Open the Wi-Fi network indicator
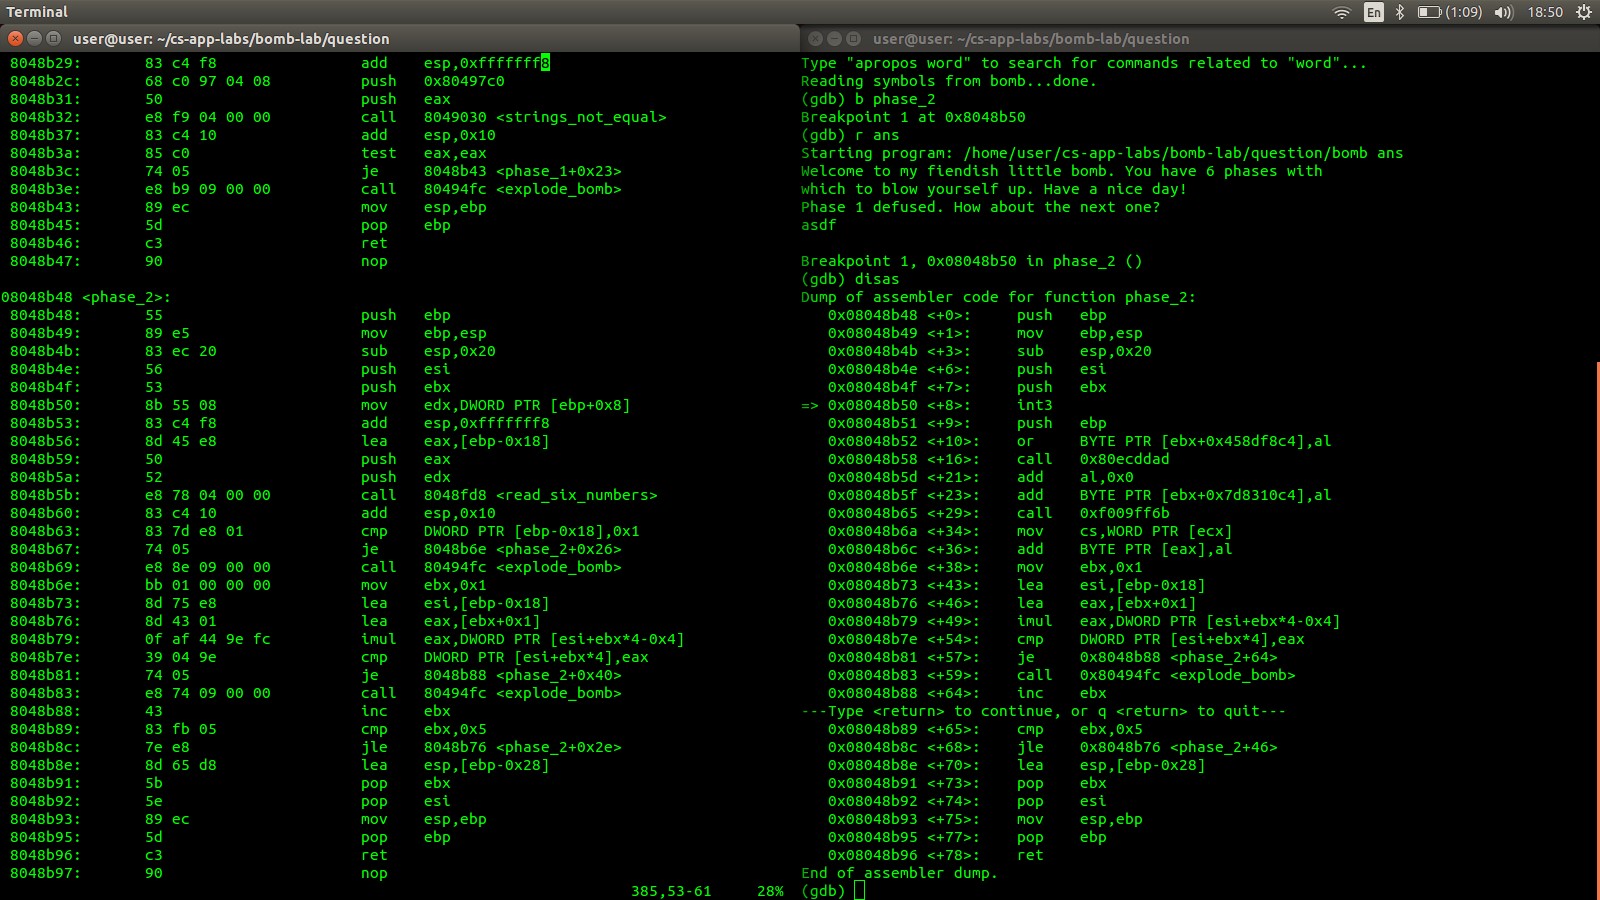This screenshot has height=900, width=1600. 1342,12
